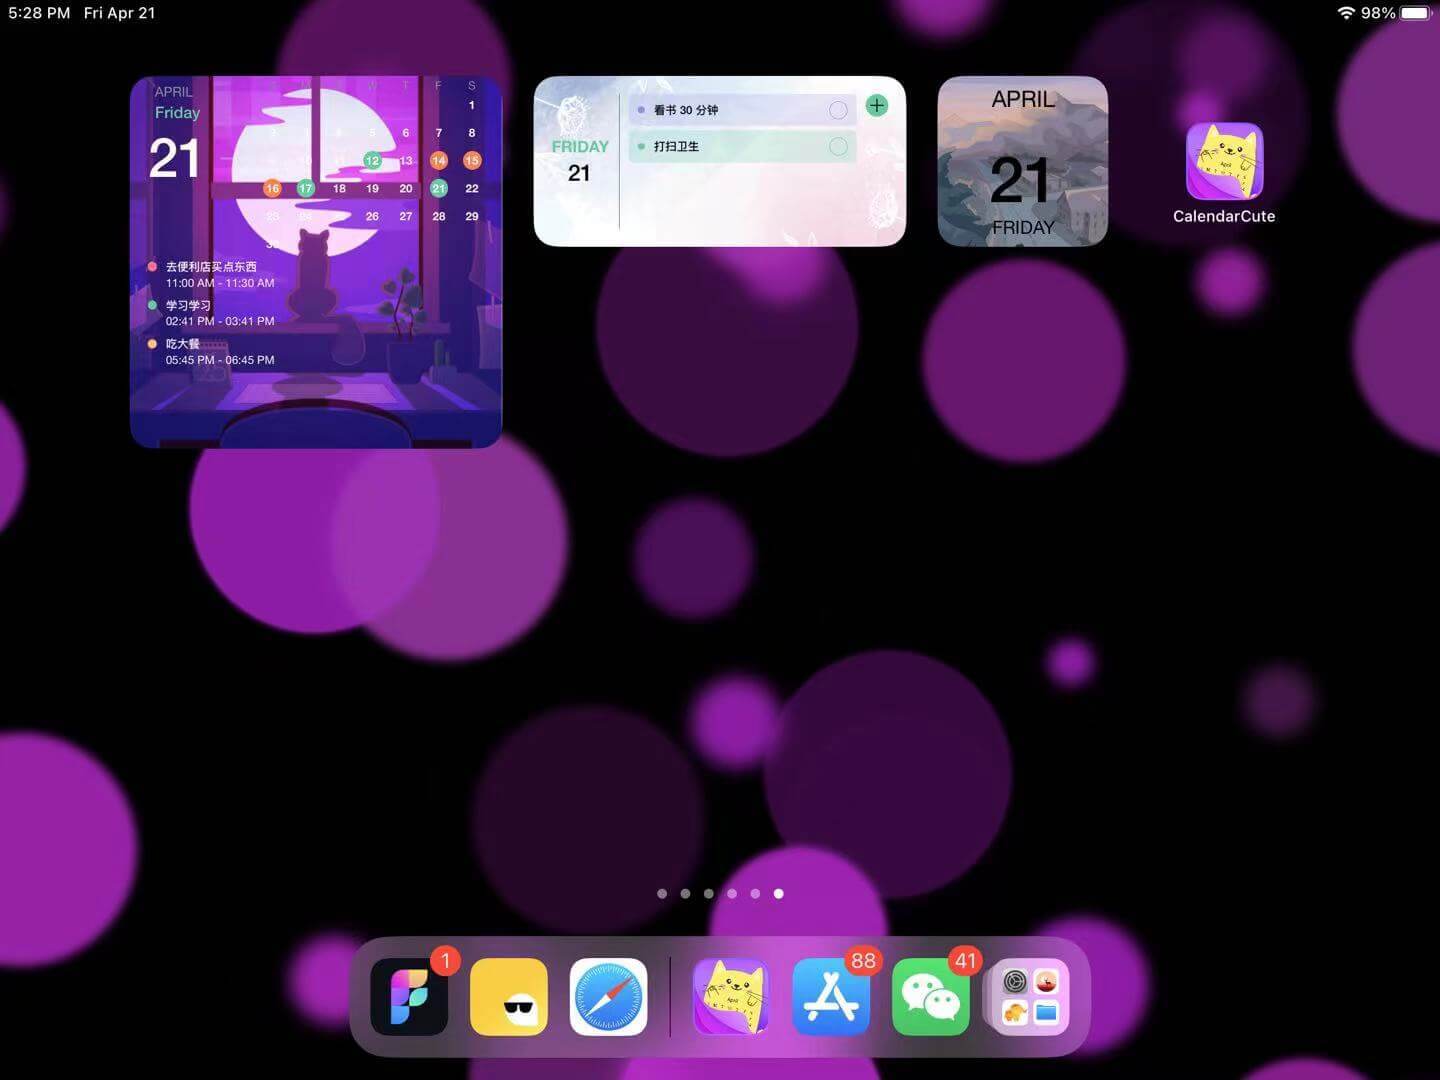Tap the battery indicator showing 98%
Image resolution: width=1440 pixels, height=1080 pixels.
point(1416,13)
